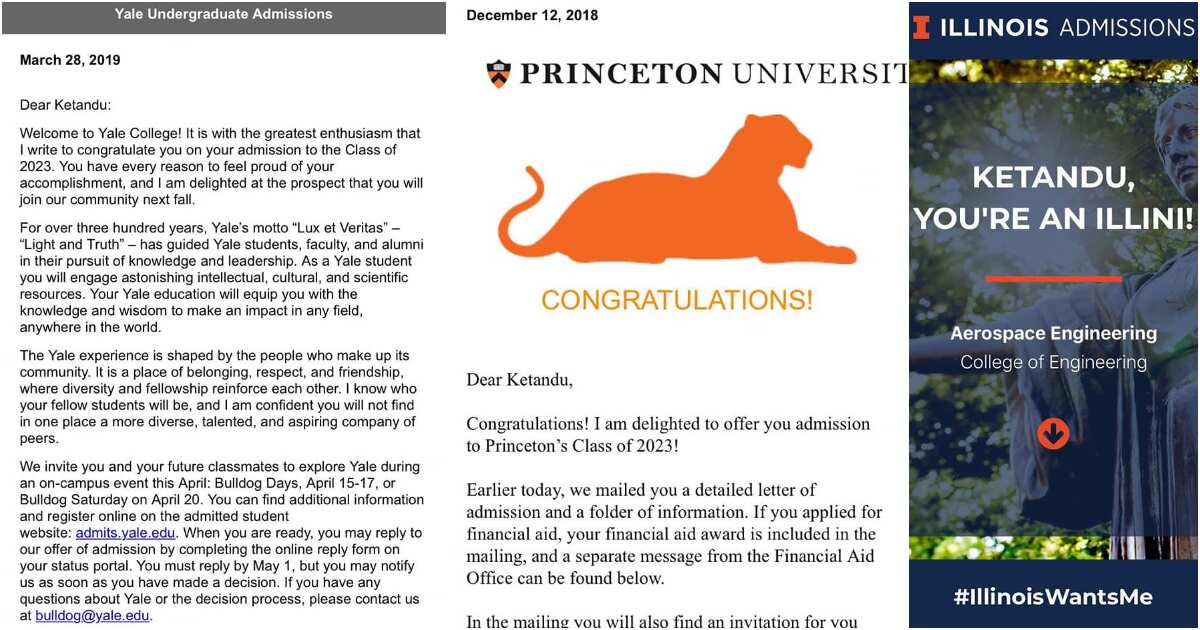Click the orange divider line under headline

coord(1053,279)
